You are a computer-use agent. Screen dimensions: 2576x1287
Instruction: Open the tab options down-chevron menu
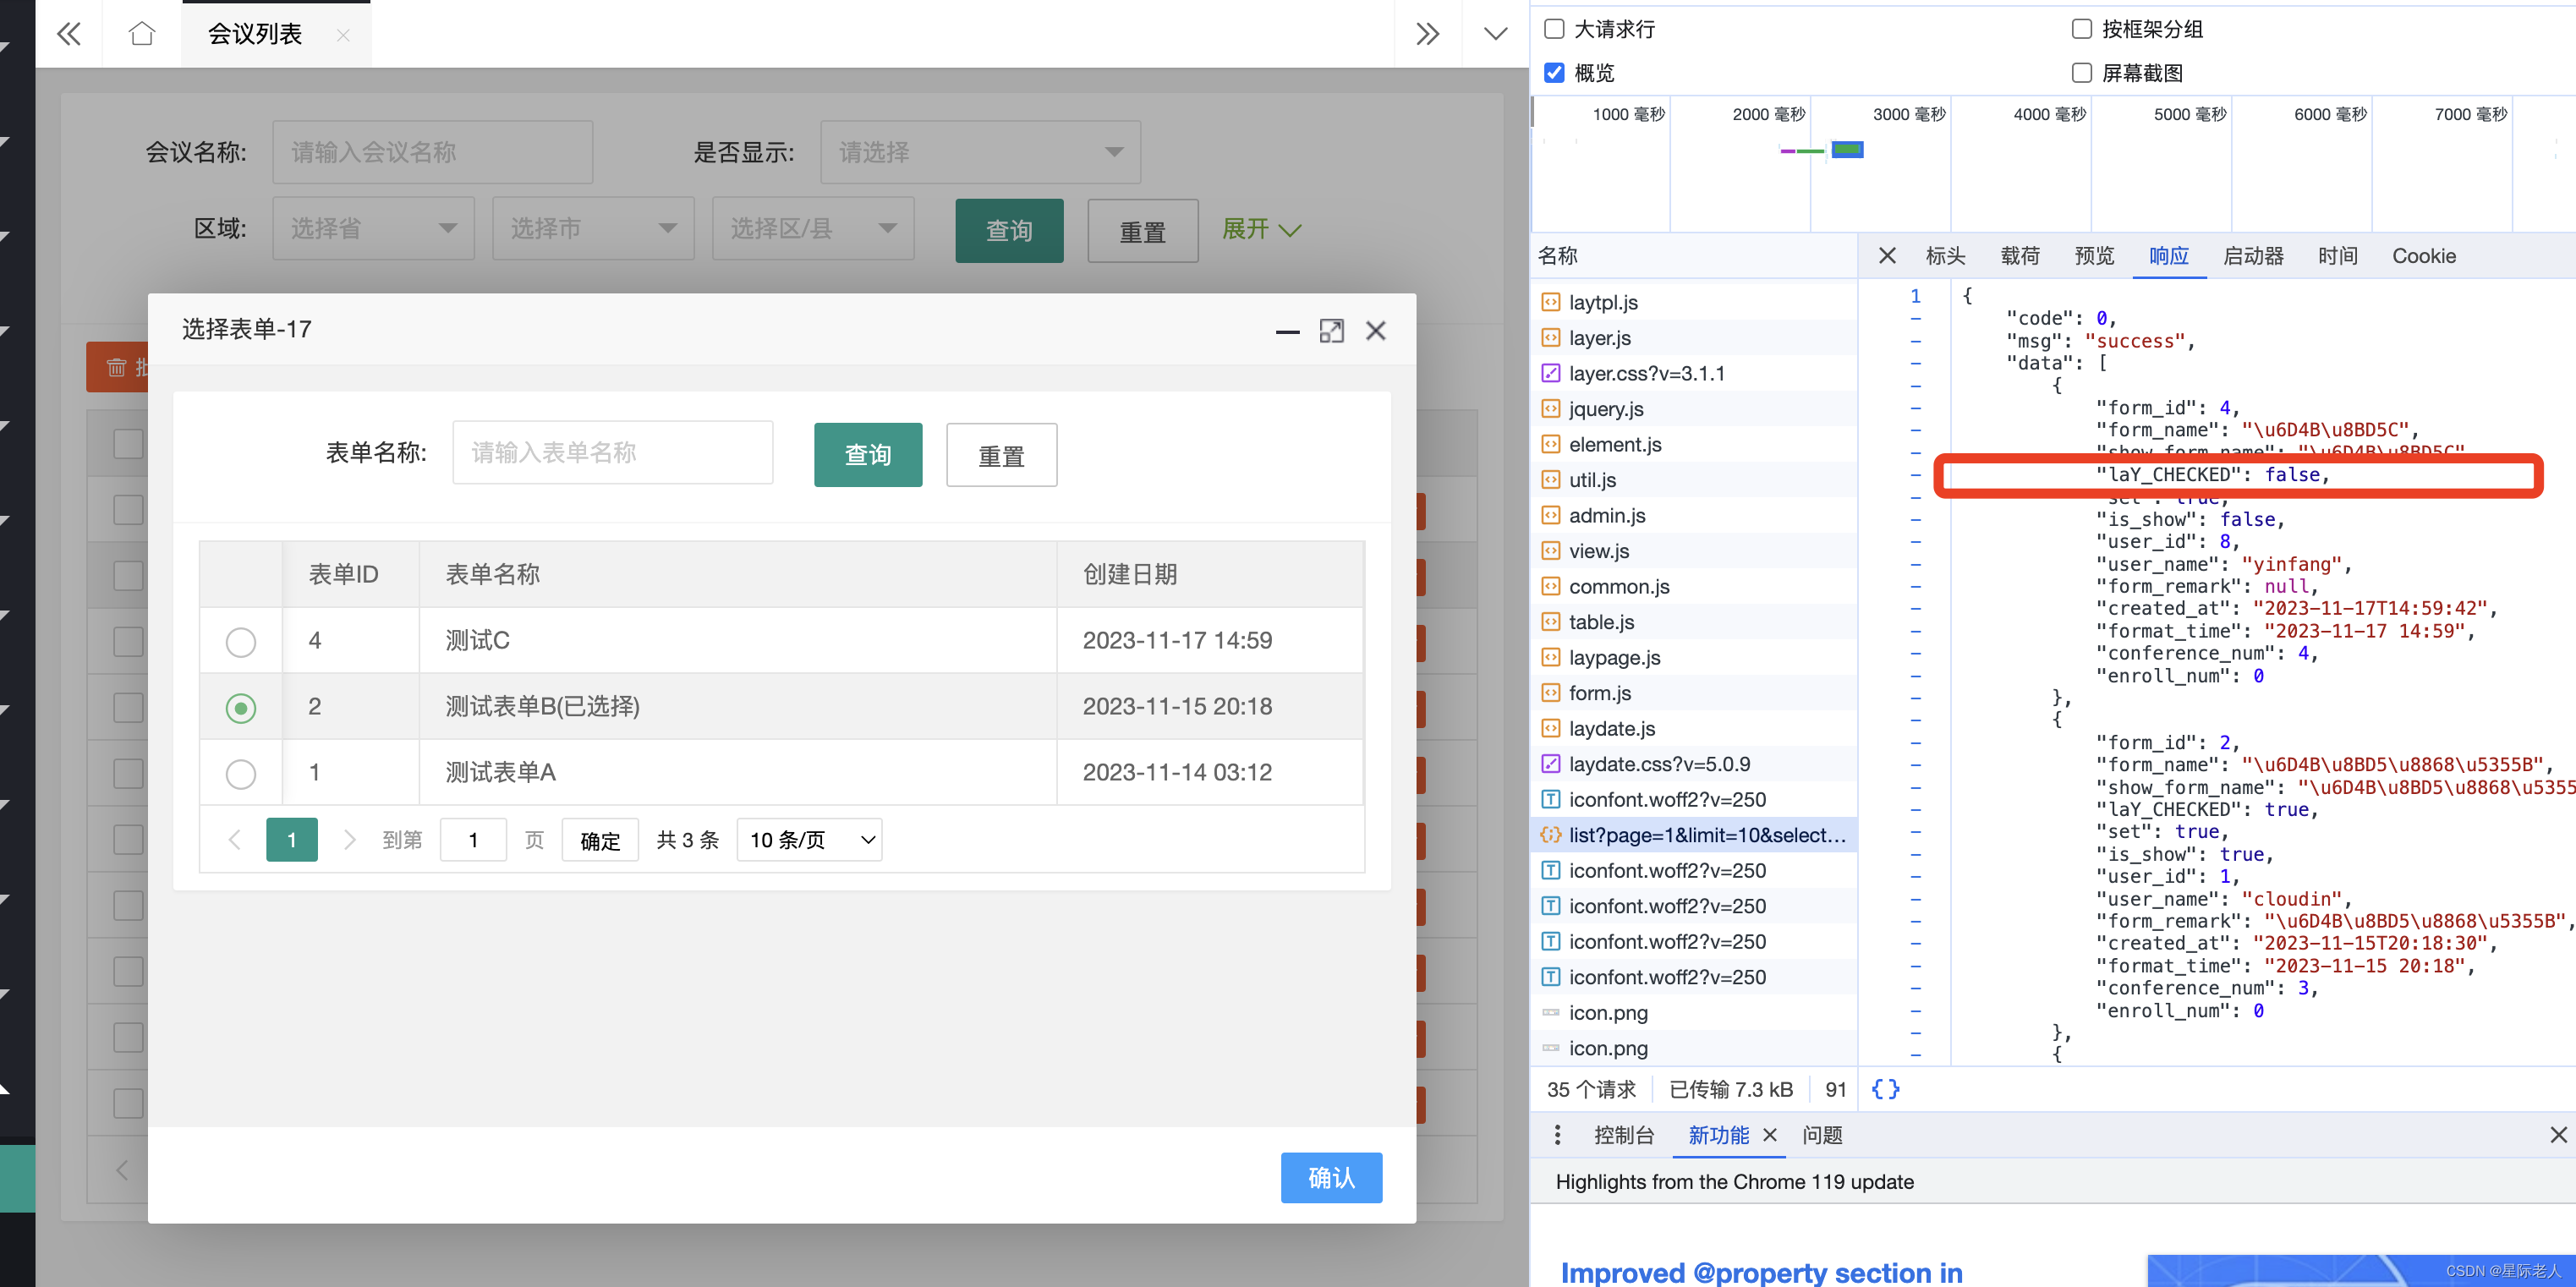[1495, 34]
